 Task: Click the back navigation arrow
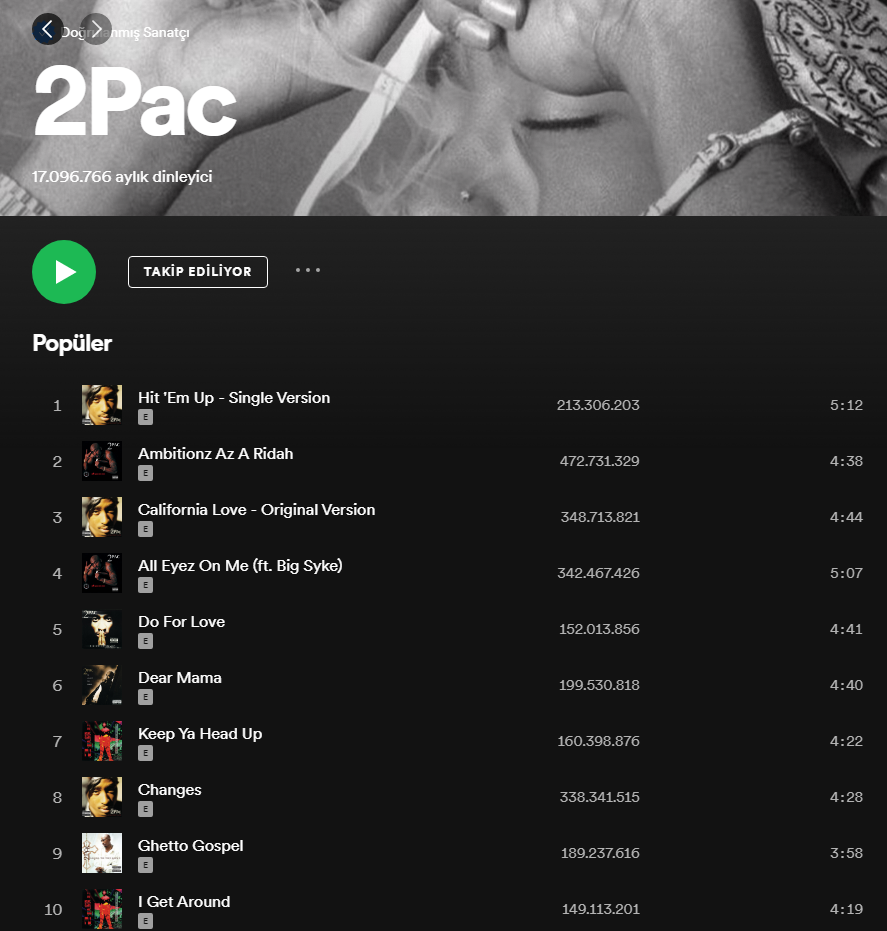47,28
